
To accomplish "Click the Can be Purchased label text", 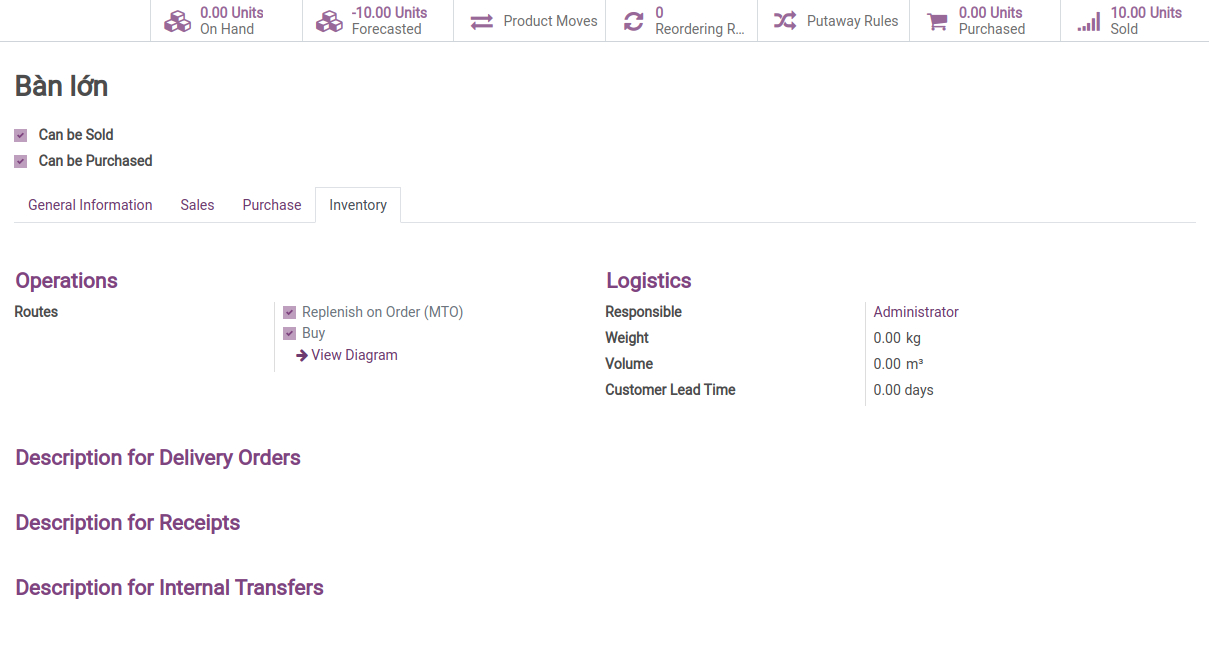I will [95, 161].
